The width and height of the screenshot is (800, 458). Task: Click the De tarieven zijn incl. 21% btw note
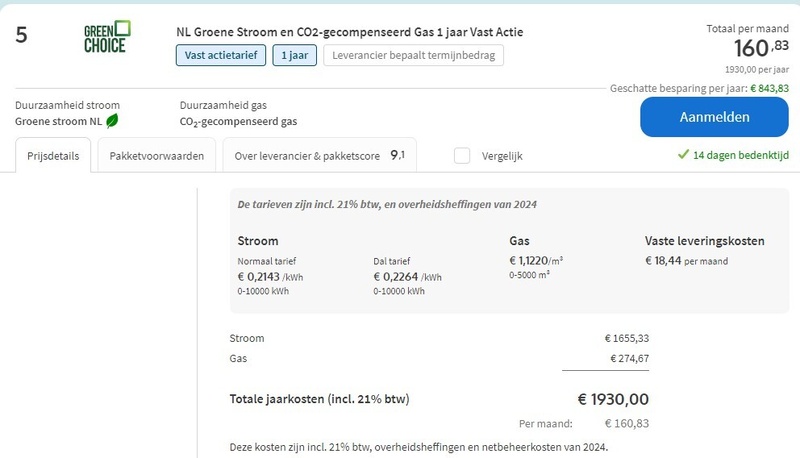coord(387,205)
